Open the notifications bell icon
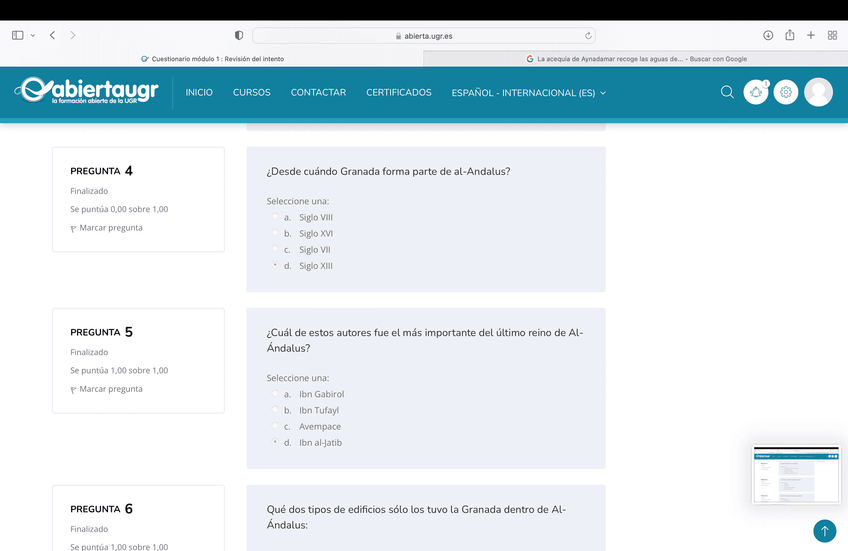This screenshot has height=551, width=848. (756, 92)
